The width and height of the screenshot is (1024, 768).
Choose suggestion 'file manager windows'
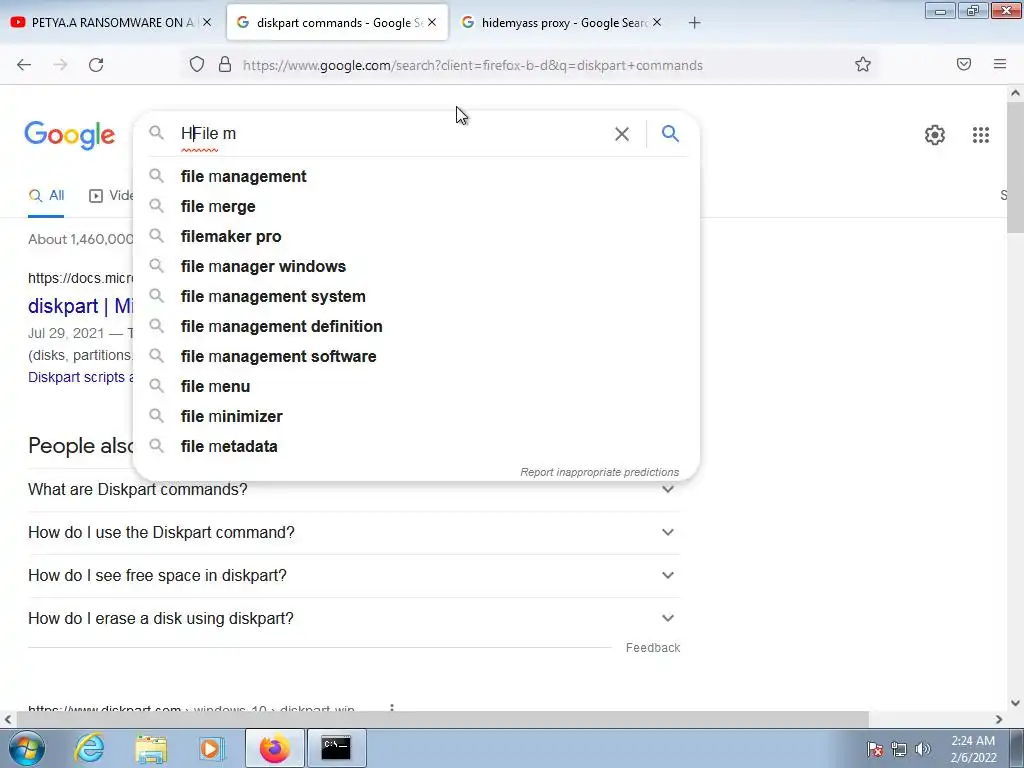coord(416,266)
